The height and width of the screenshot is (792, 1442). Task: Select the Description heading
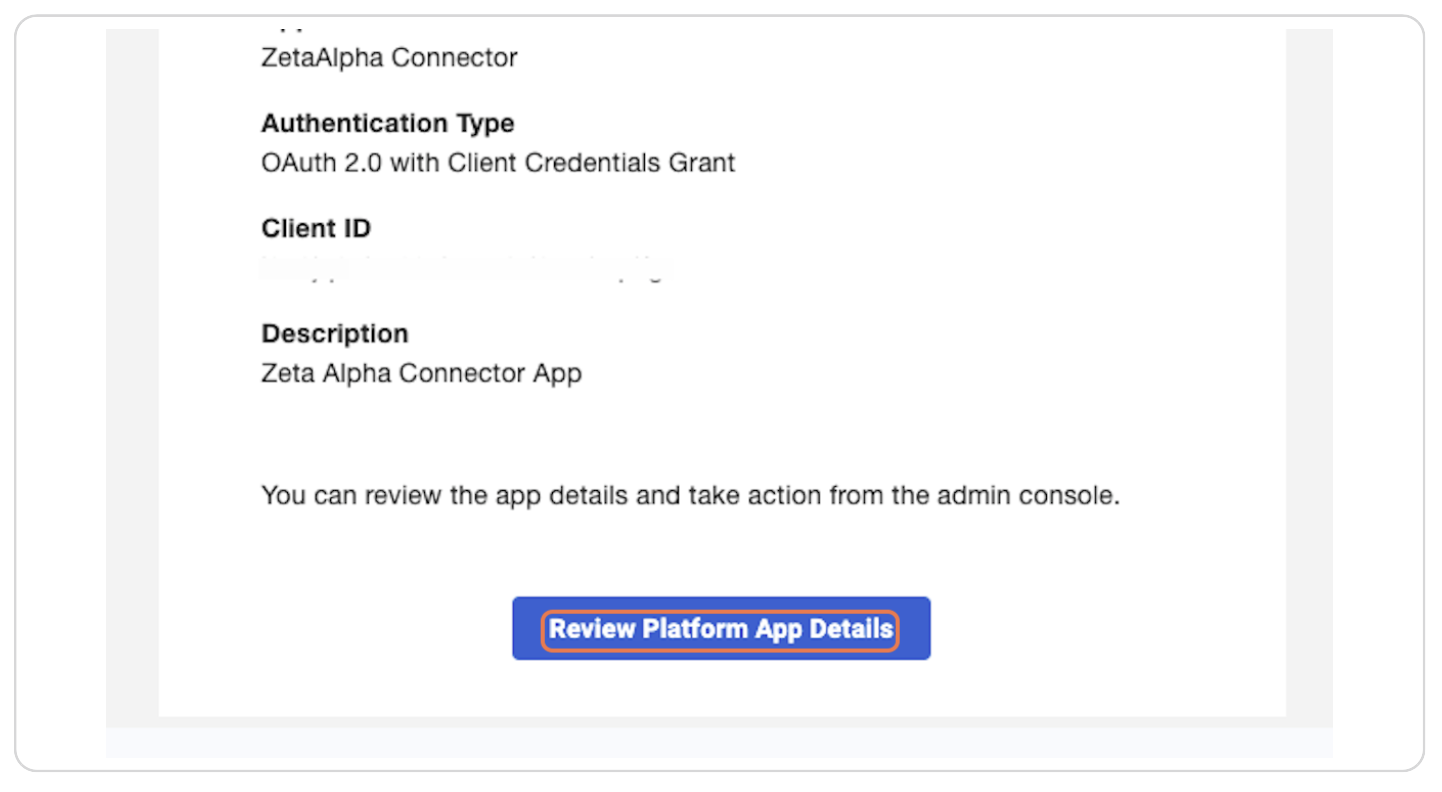click(x=334, y=333)
